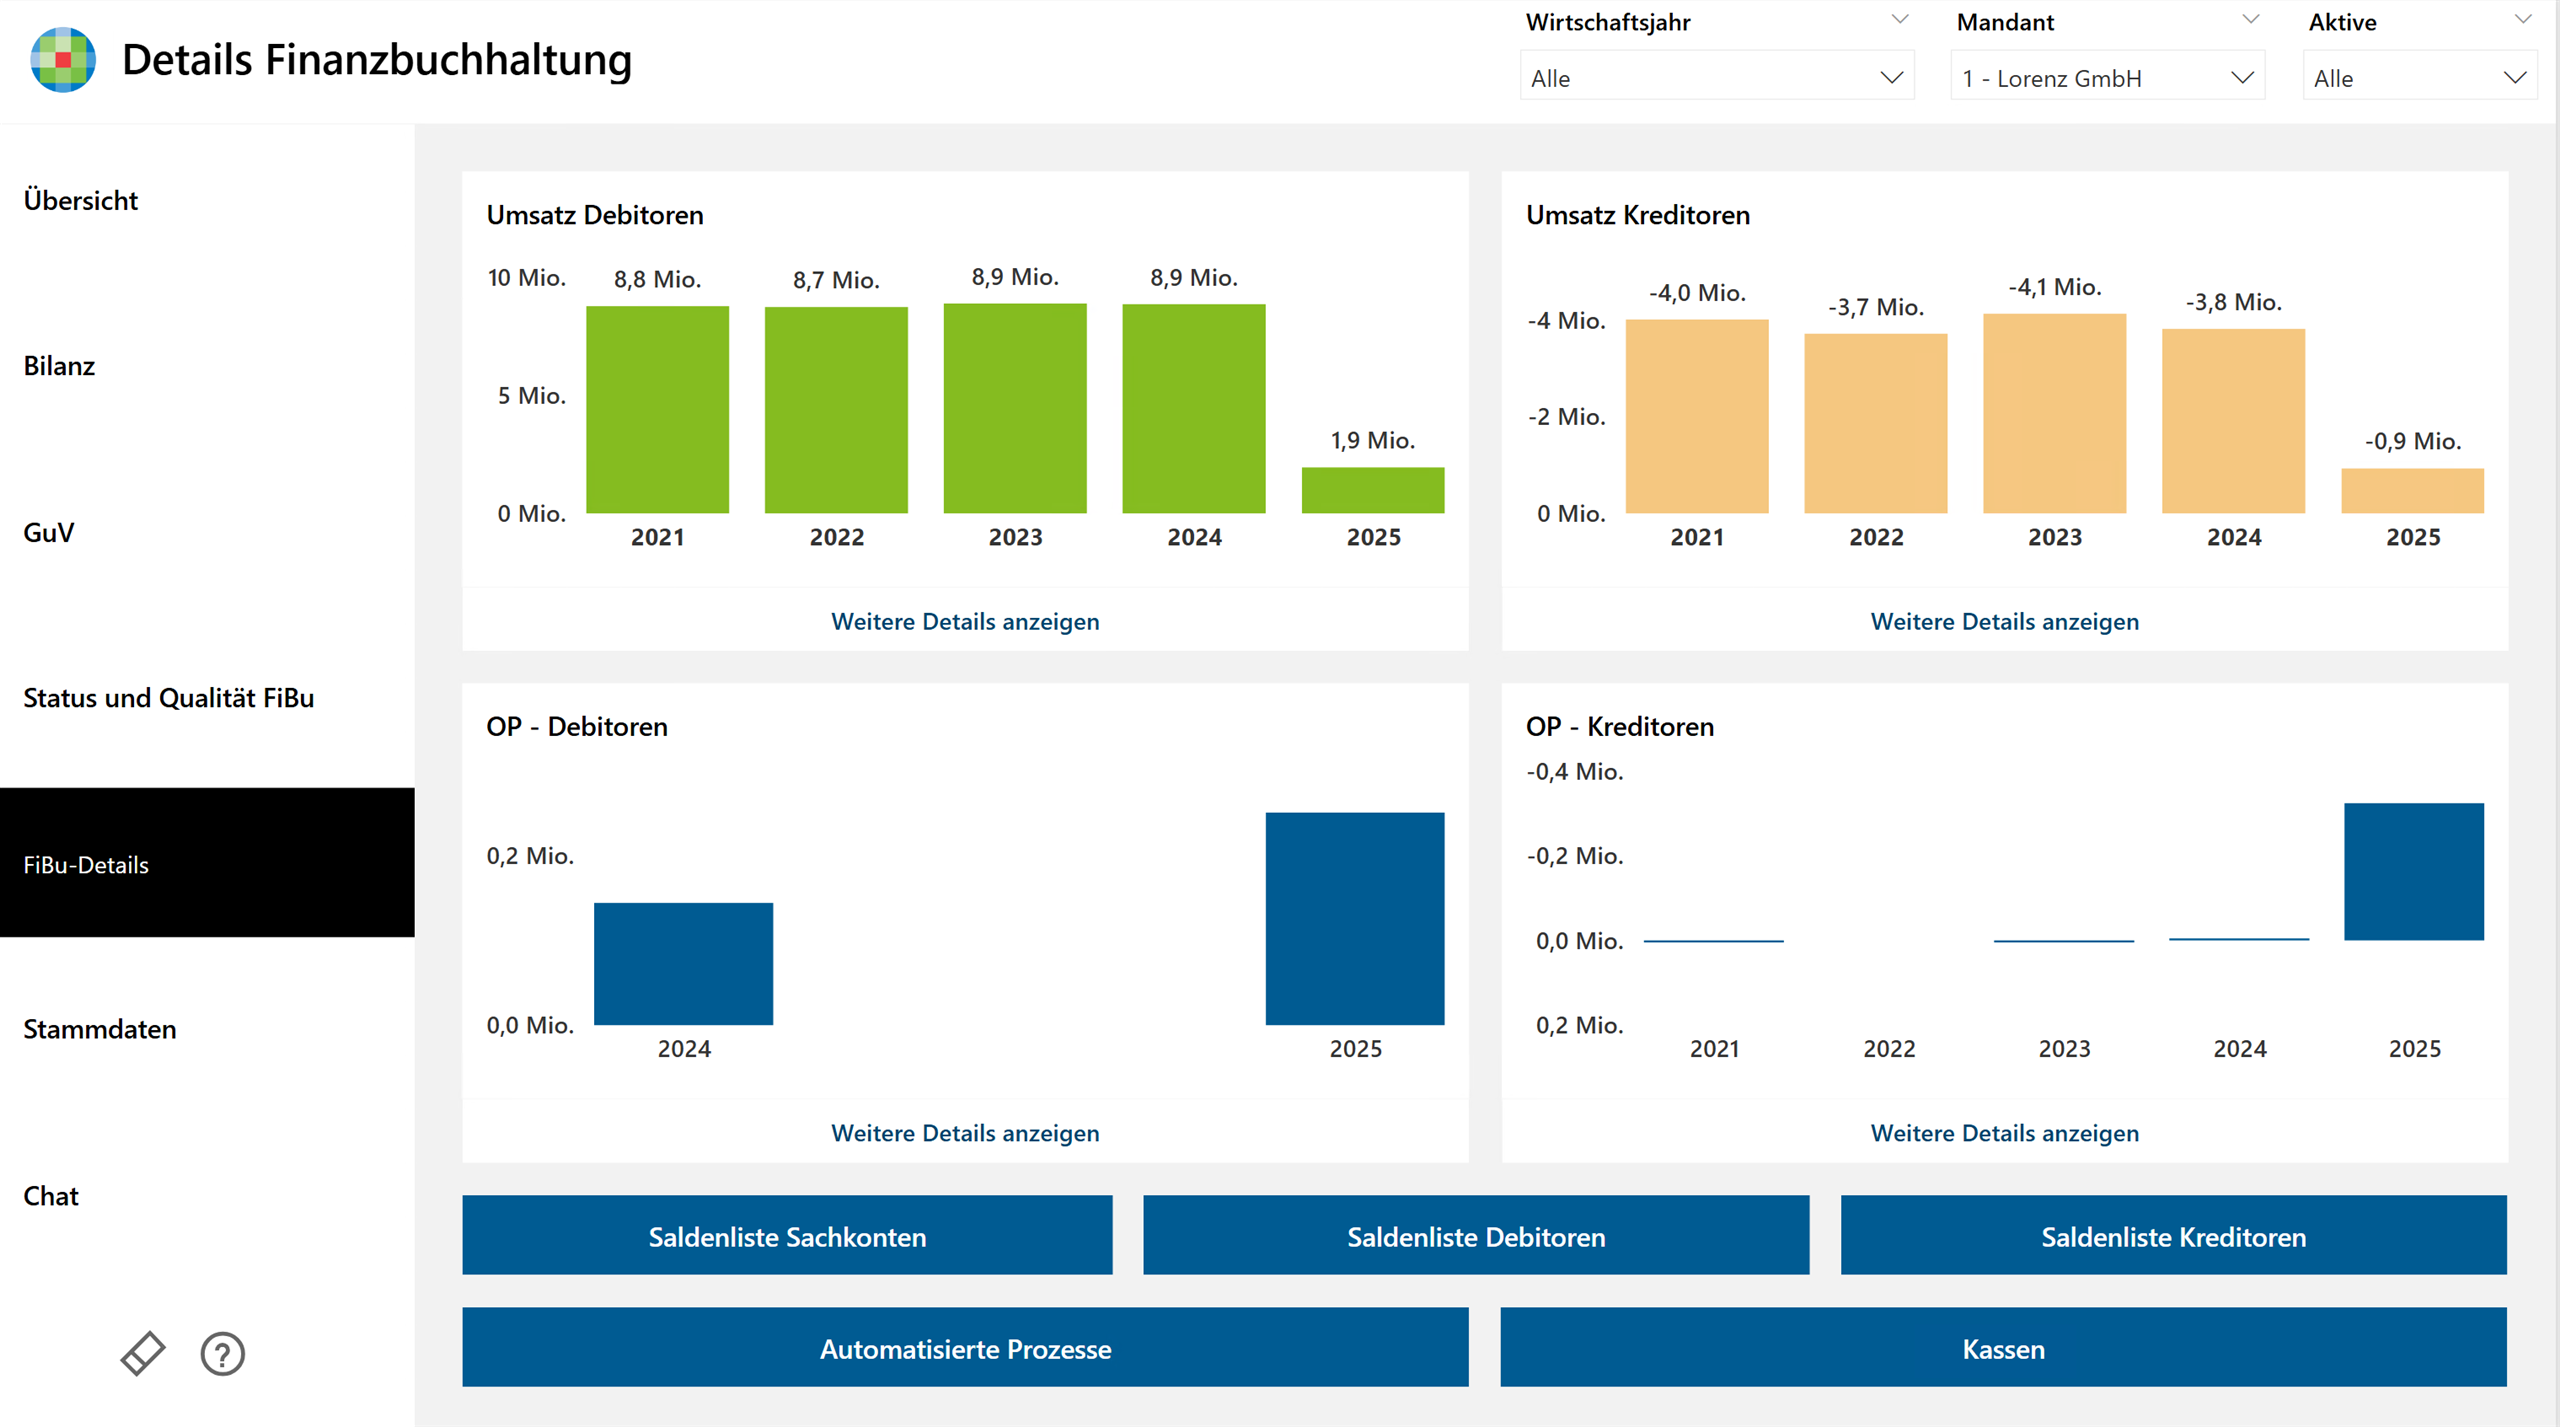Open Automatisierte Prozesse
Viewport: 2560px width, 1427px height.
pyautogui.click(x=965, y=1348)
